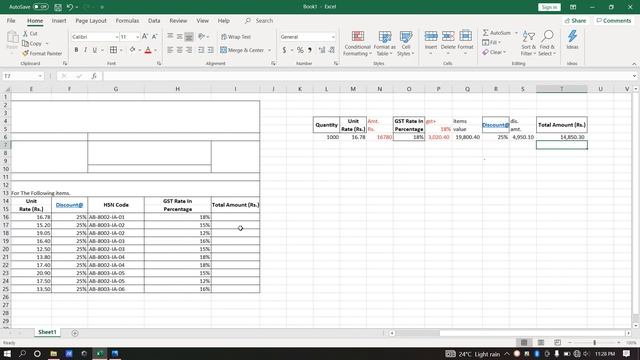Open Cell Styles gallery
Screen dimensions: 640x360
tap(406, 43)
